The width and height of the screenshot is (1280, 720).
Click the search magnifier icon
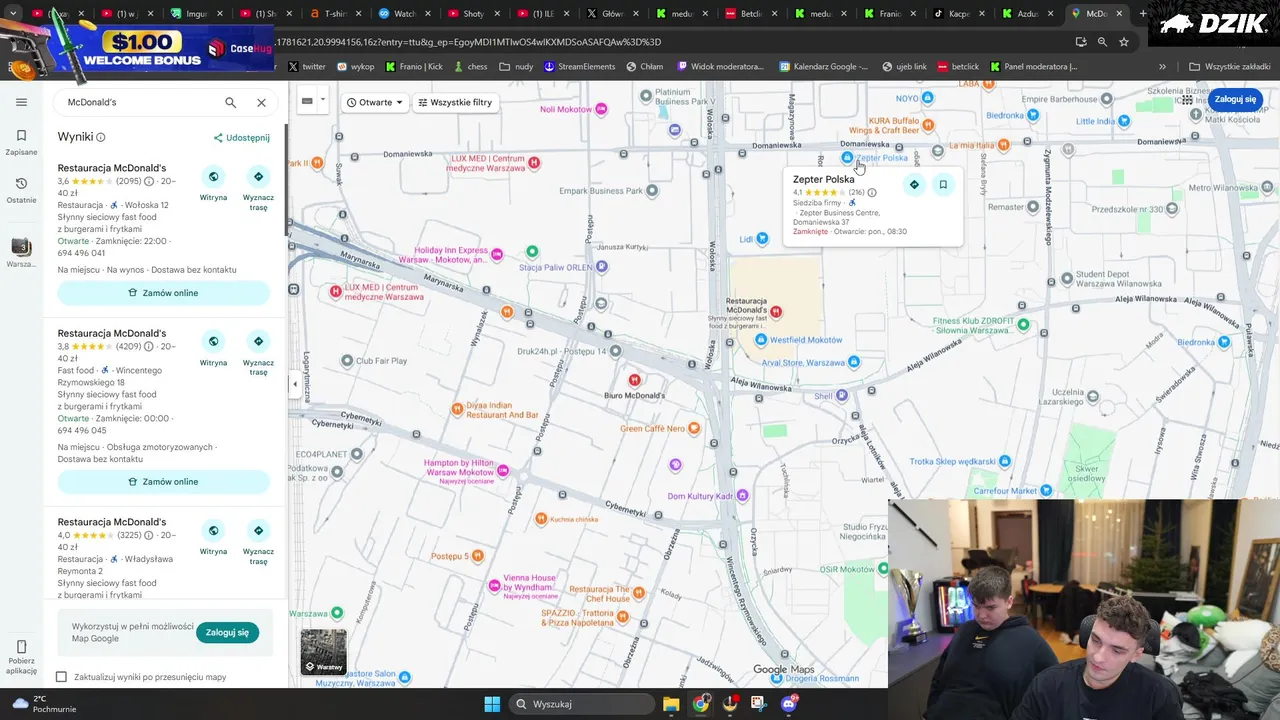pos(231,102)
